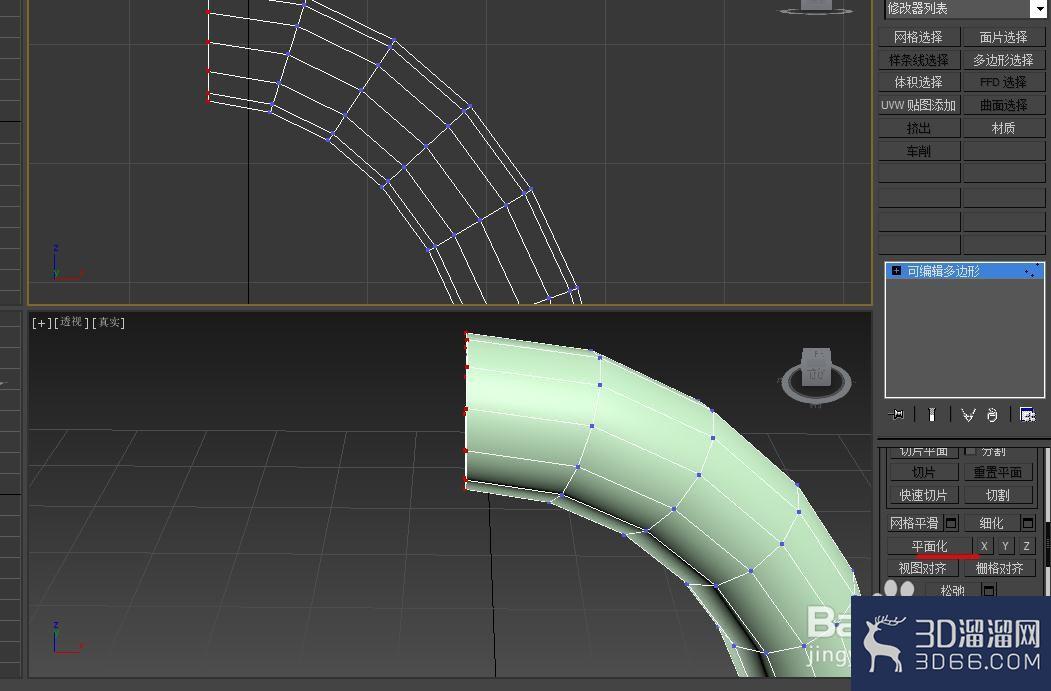Open 透视 viewport label menu
Image resolution: width=1051 pixels, height=691 pixels.
(x=71, y=322)
